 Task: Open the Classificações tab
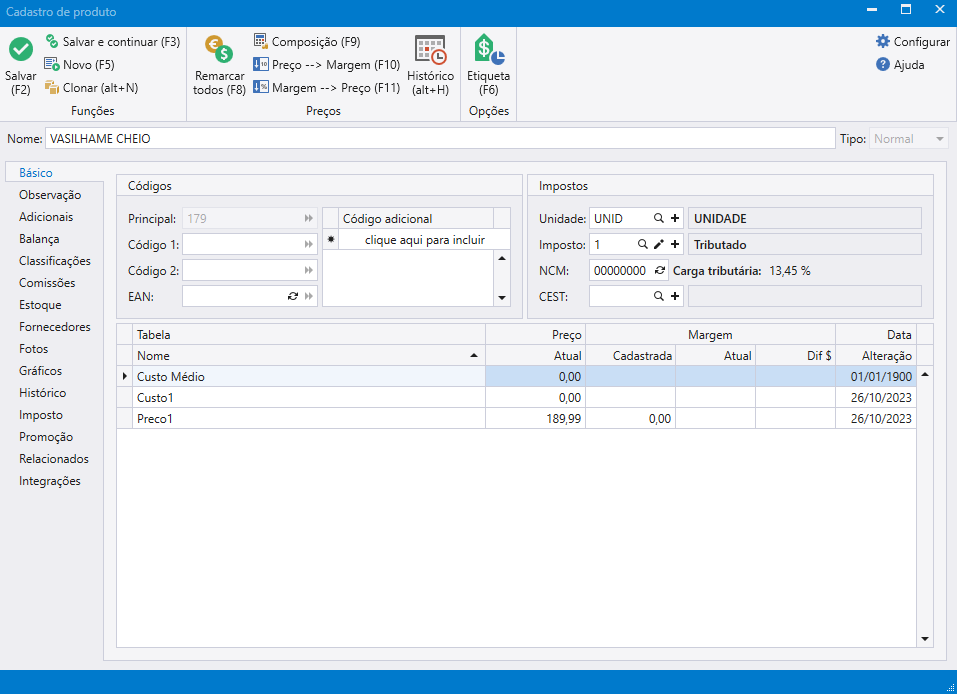point(55,261)
